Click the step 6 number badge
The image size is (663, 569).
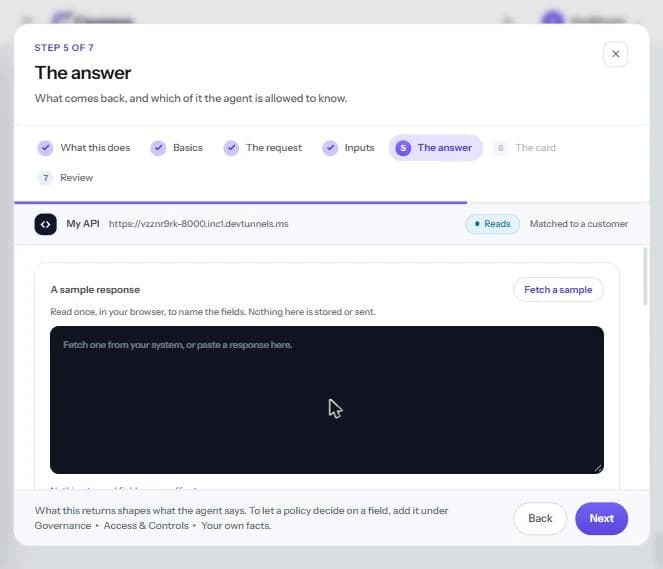point(501,148)
